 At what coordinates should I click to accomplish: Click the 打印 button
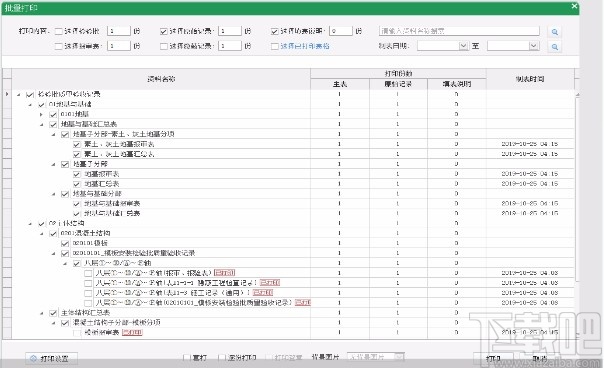tap(493, 358)
